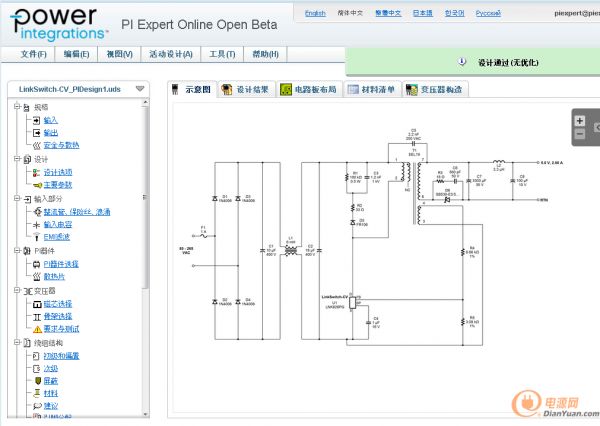Select the U1 LinkSwitch-CV chip in the schematic
The width and height of the screenshot is (600, 426).
coord(352,302)
